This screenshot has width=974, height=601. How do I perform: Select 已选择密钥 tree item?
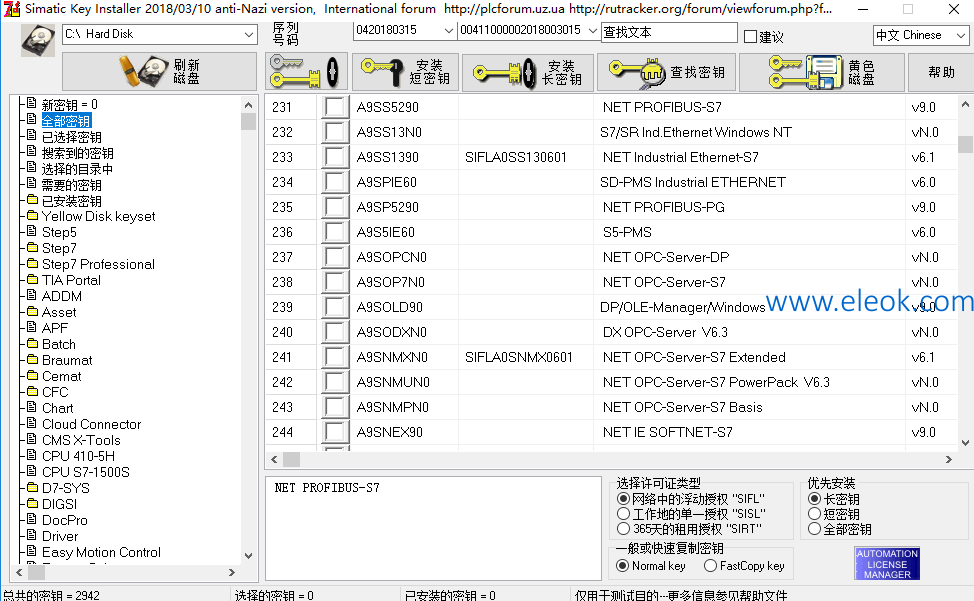(x=71, y=137)
